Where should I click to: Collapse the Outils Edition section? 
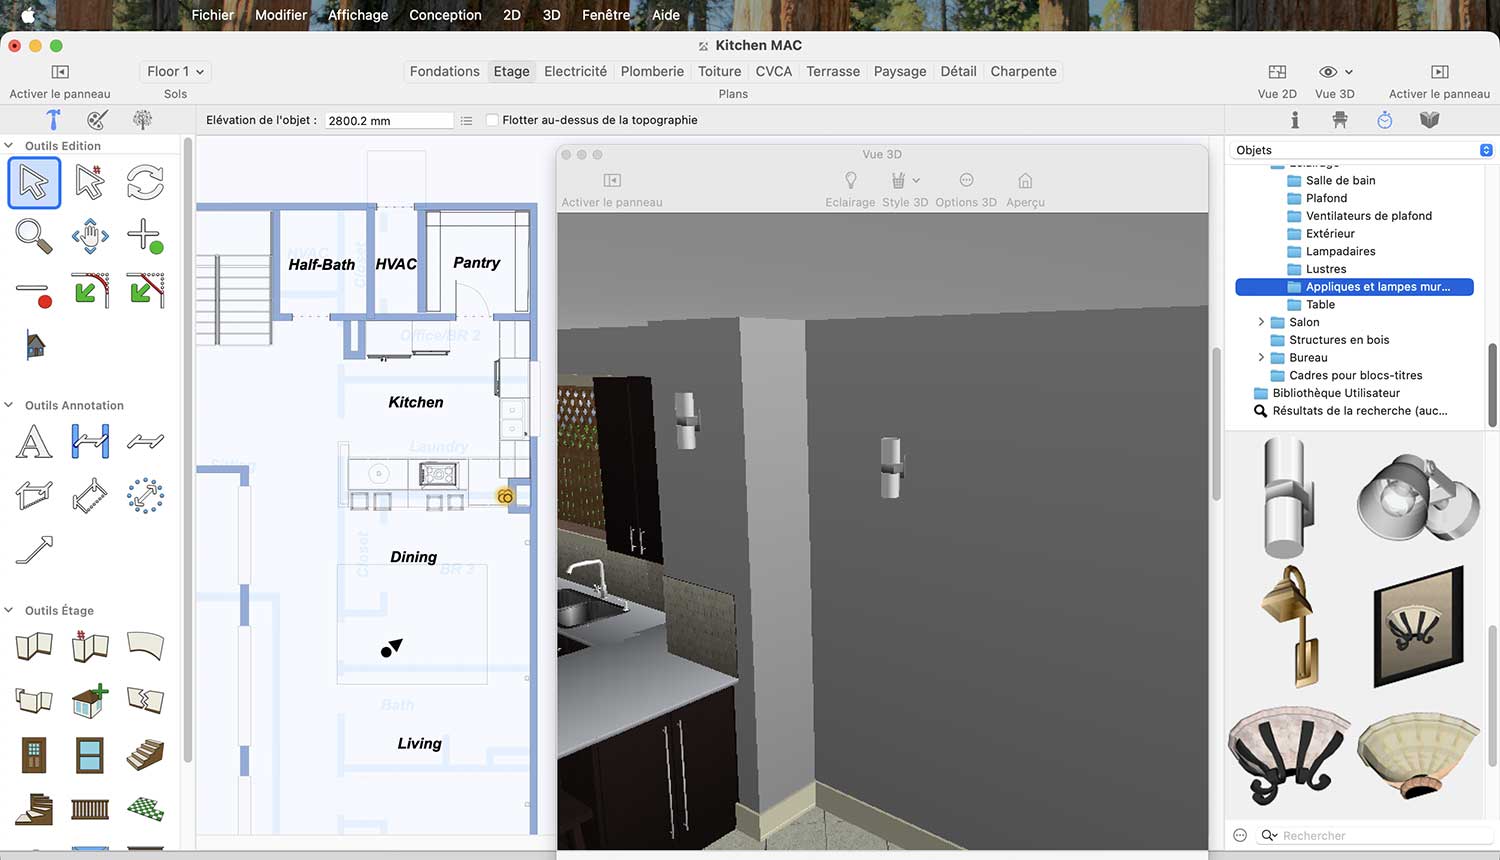(x=9, y=146)
